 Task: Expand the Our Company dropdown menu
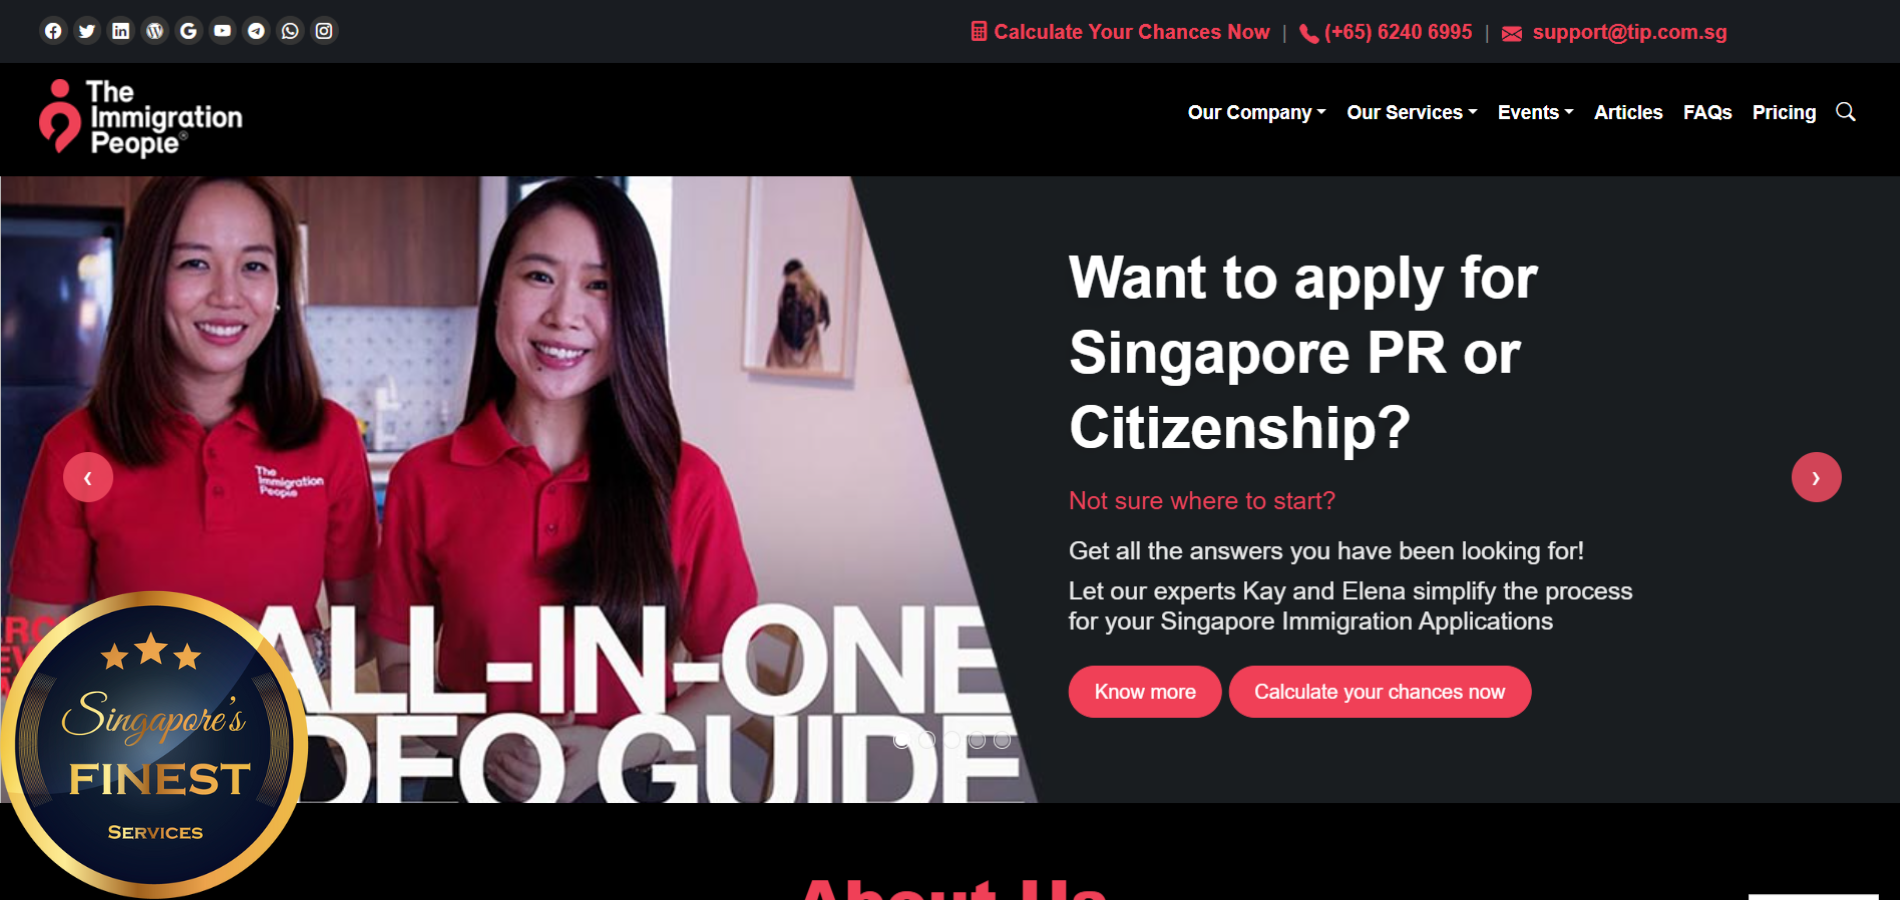coord(1257,113)
